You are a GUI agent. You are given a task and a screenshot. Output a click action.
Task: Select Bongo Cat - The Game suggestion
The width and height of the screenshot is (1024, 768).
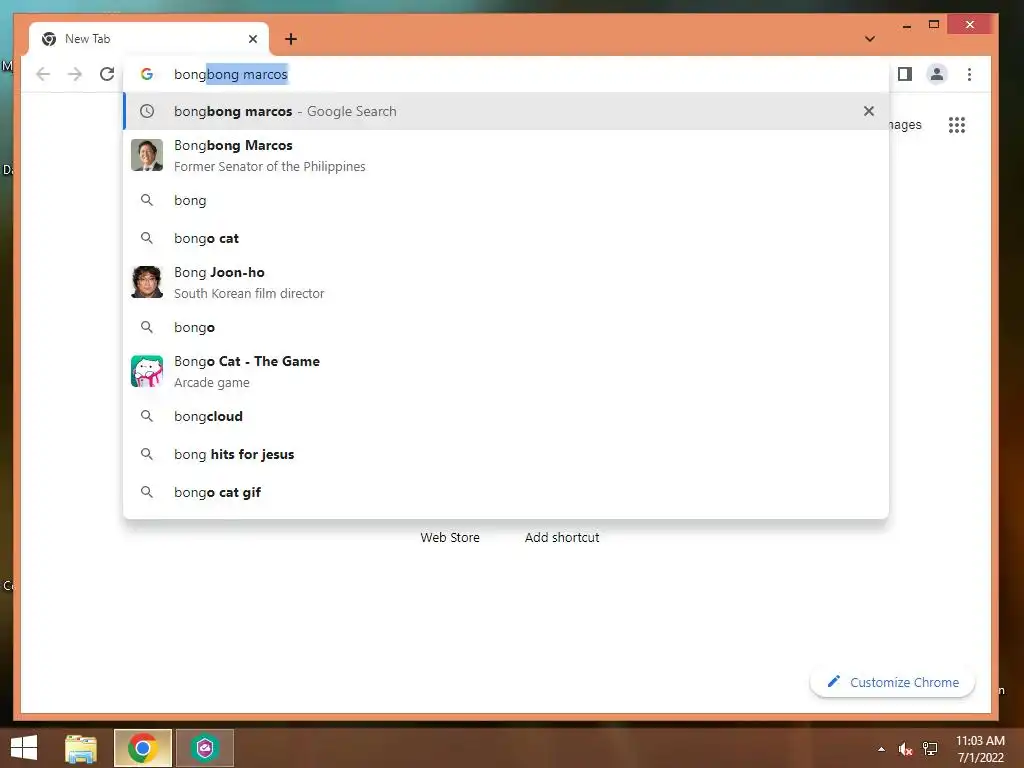(x=506, y=371)
